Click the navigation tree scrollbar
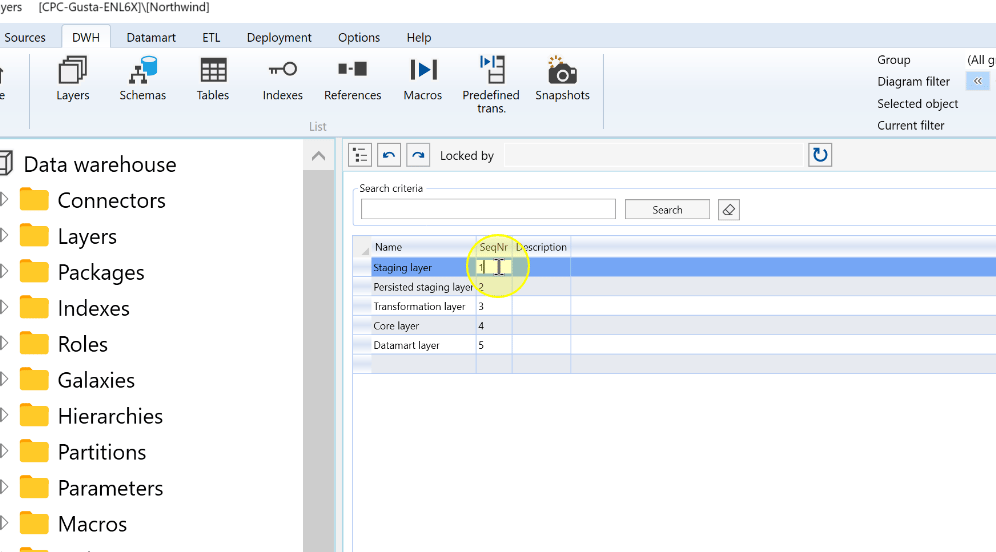The width and height of the screenshot is (996, 552). pyautogui.click(x=319, y=361)
